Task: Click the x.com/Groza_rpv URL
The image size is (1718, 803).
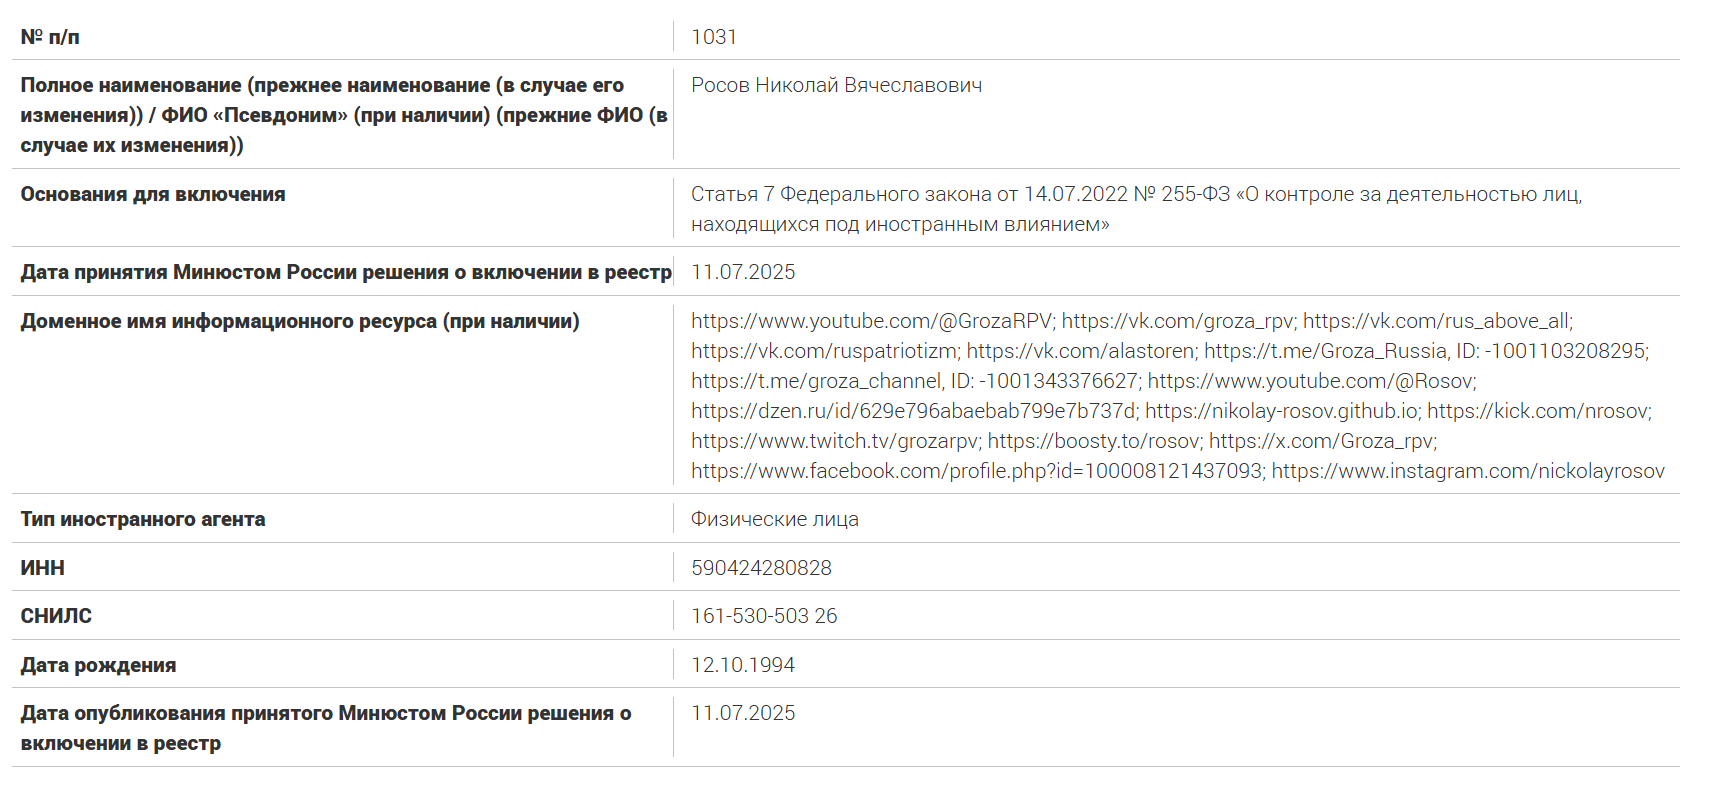Action: pos(1321,441)
